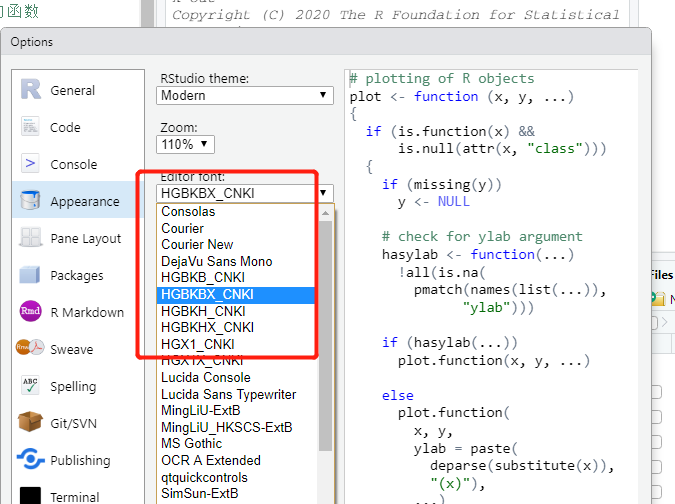
Task: Pick Lucida Sans Typewriter font
Action: tap(238, 394)
